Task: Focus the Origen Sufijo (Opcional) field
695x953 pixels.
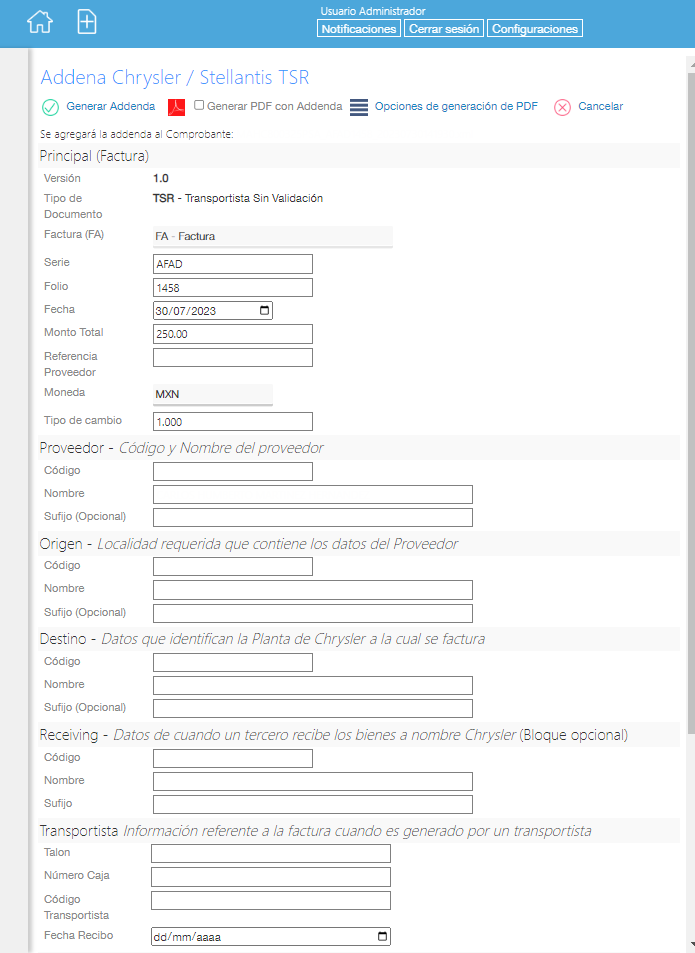Action: (313, 613)
